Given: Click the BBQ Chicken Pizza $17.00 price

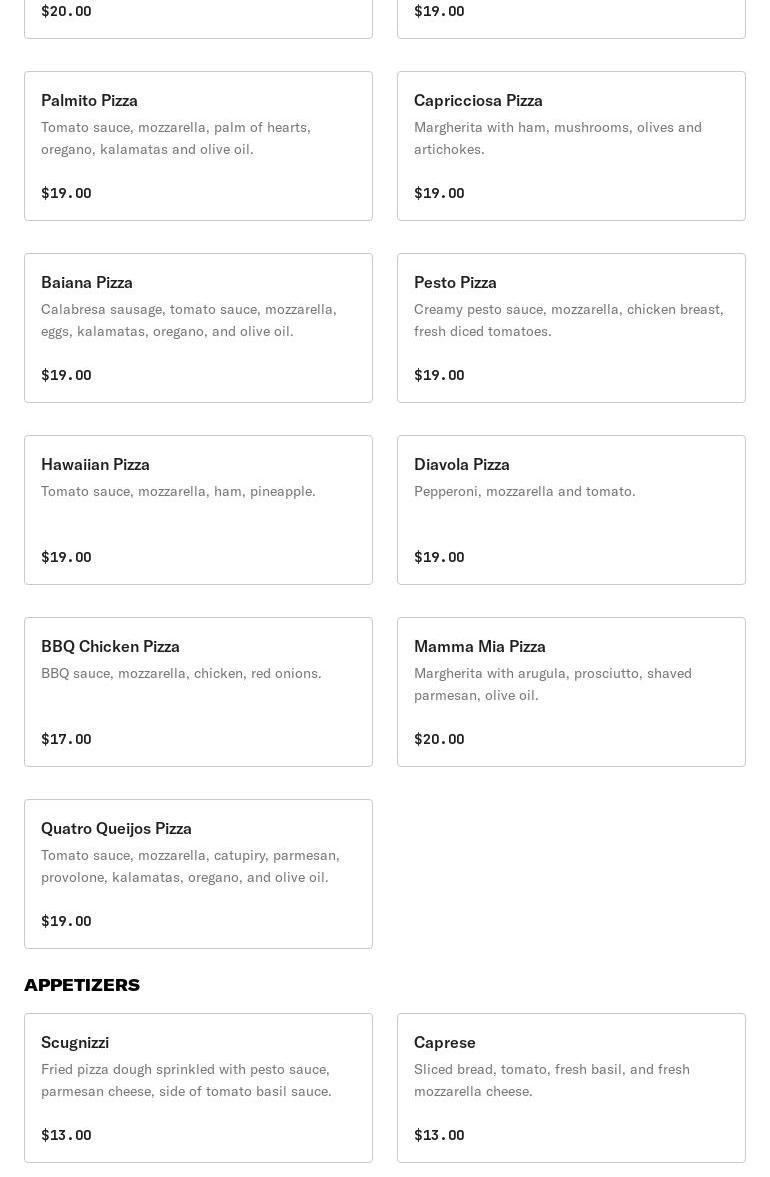Looking at the screenshot, I should coord(66,739).
